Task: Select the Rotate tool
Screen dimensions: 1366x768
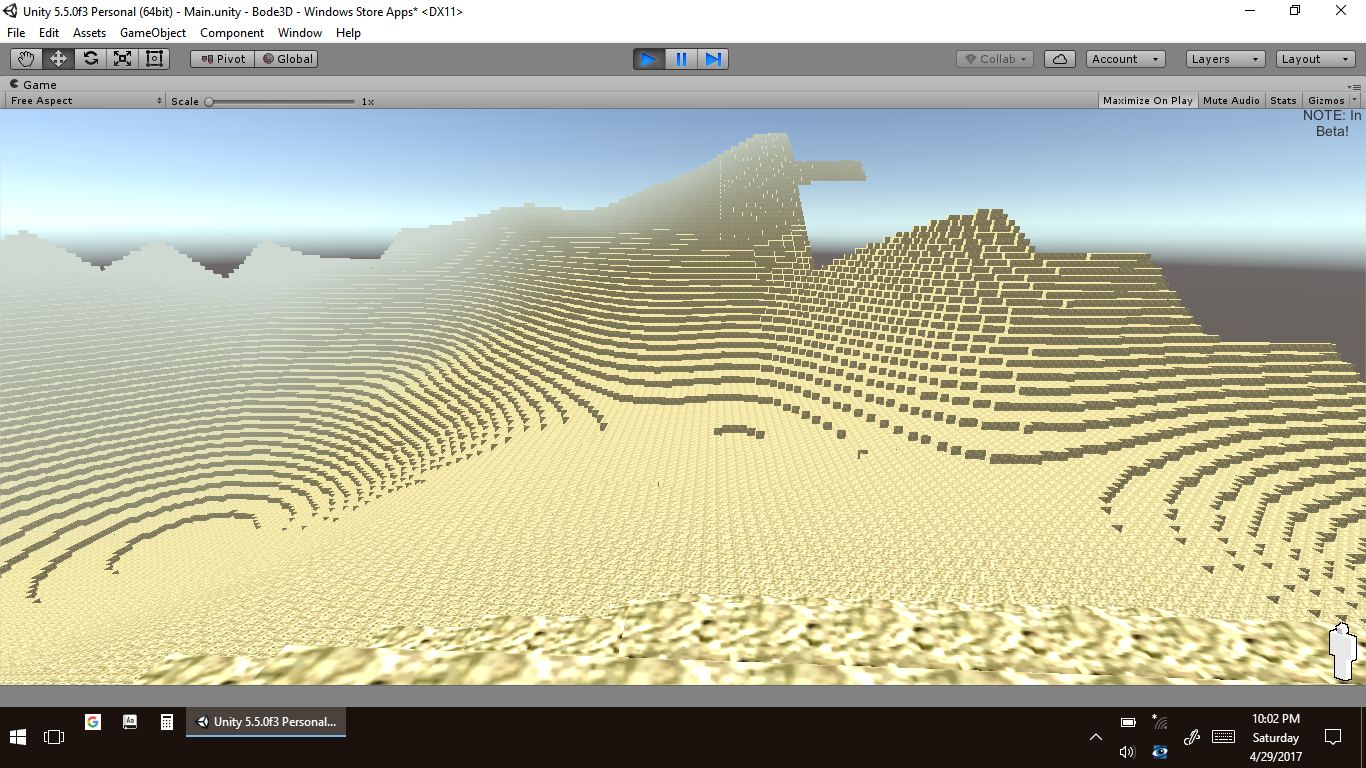Action: (90, 59)
